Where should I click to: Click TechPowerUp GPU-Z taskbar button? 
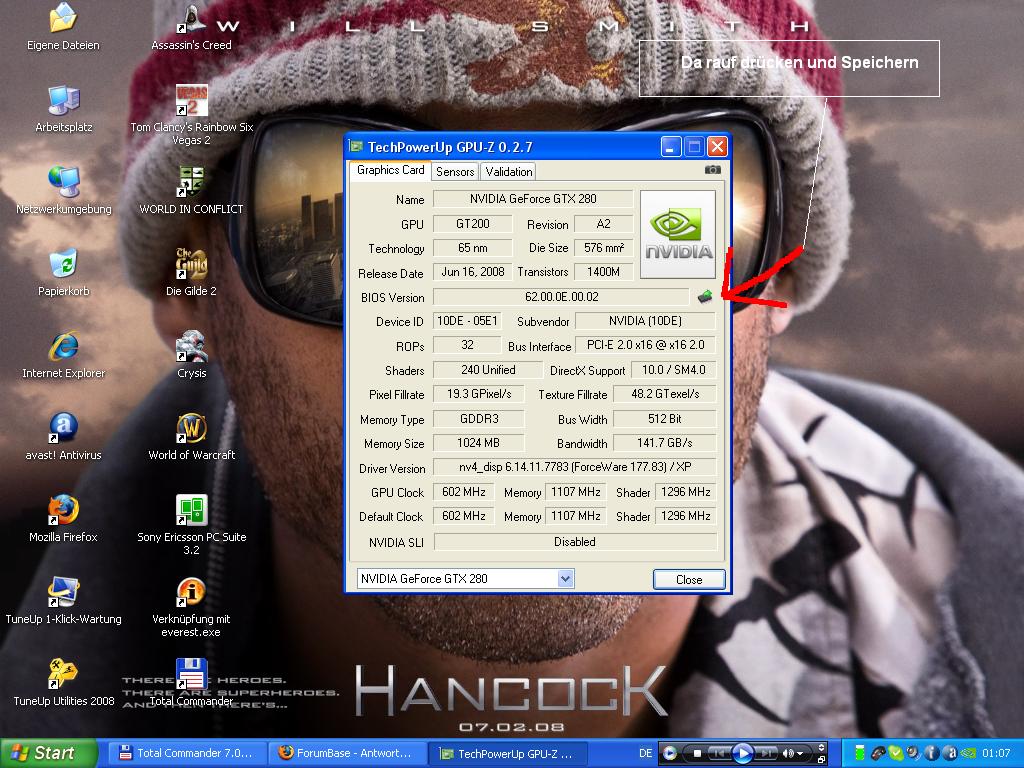(x=508, y=754)
